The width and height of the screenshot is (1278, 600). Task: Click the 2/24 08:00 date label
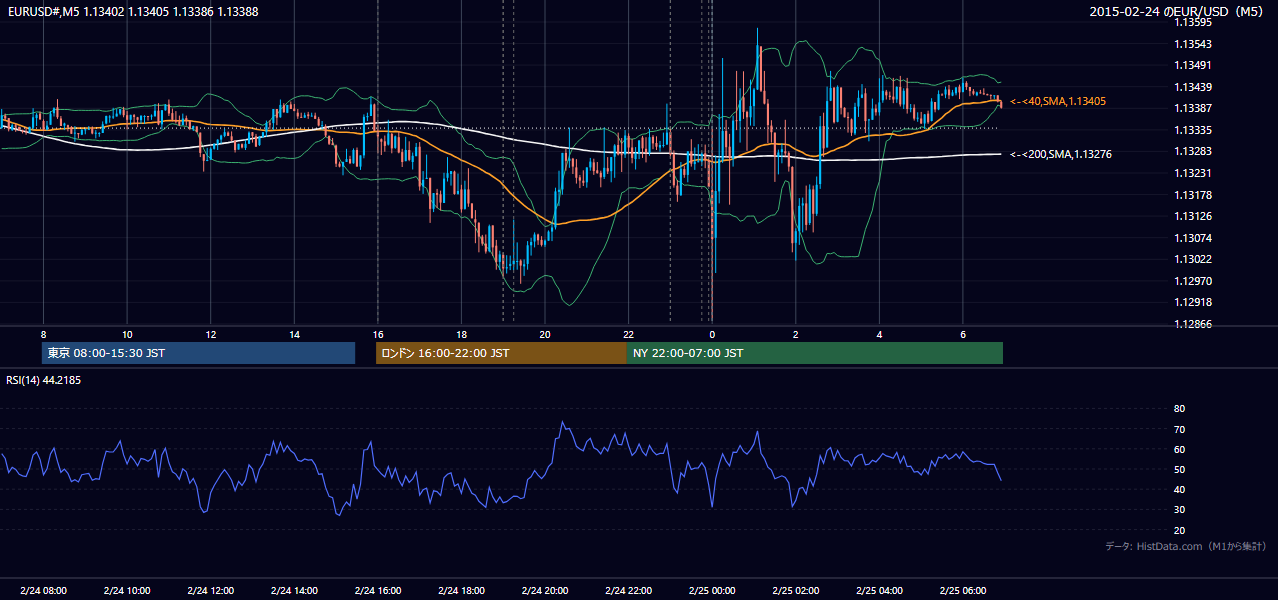[43, 591]
